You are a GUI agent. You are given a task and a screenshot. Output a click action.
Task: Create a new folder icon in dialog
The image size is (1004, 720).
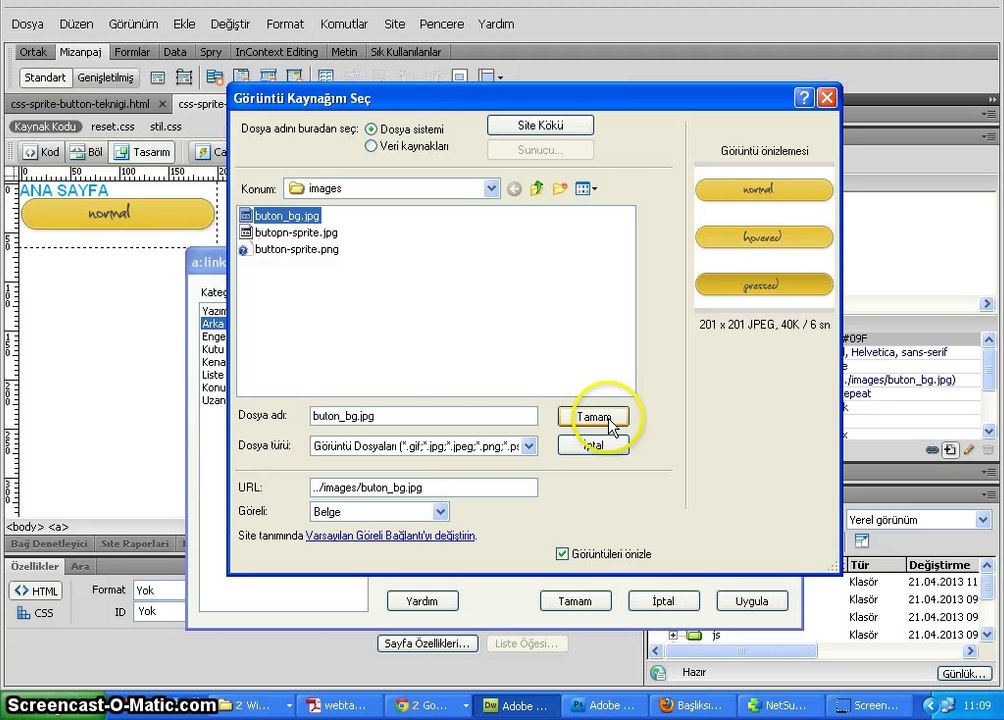click(560, 188)
